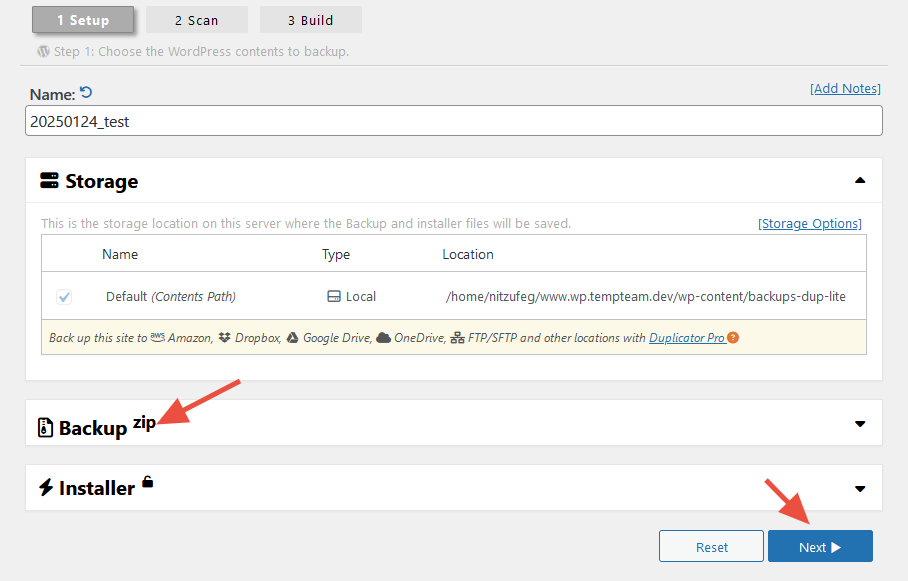This screenshot has height=581, width=908.
Task: Click the Local drive type icon
Action: click(x=334, y=297)
